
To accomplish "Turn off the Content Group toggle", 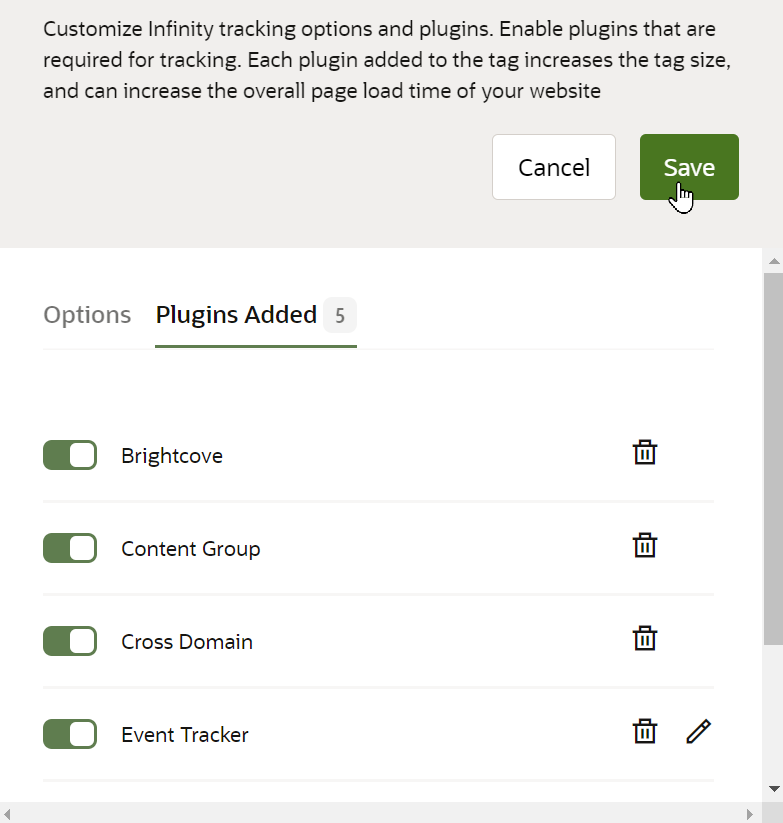I will pos(70,548).
